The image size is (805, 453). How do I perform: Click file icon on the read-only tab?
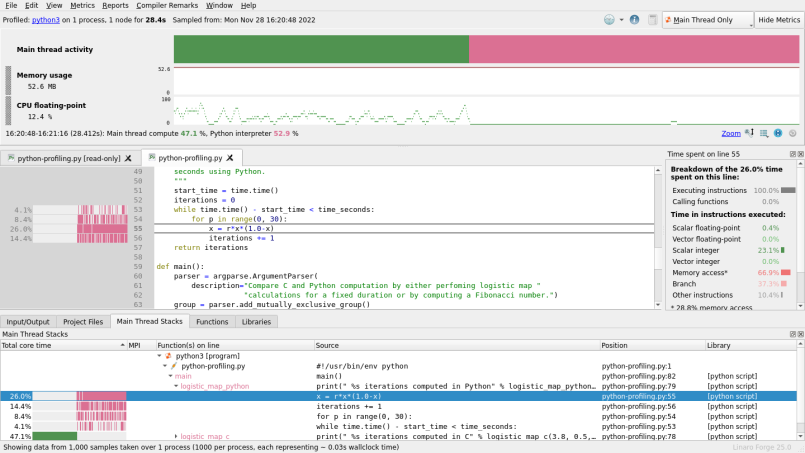[x=11, y=158]
